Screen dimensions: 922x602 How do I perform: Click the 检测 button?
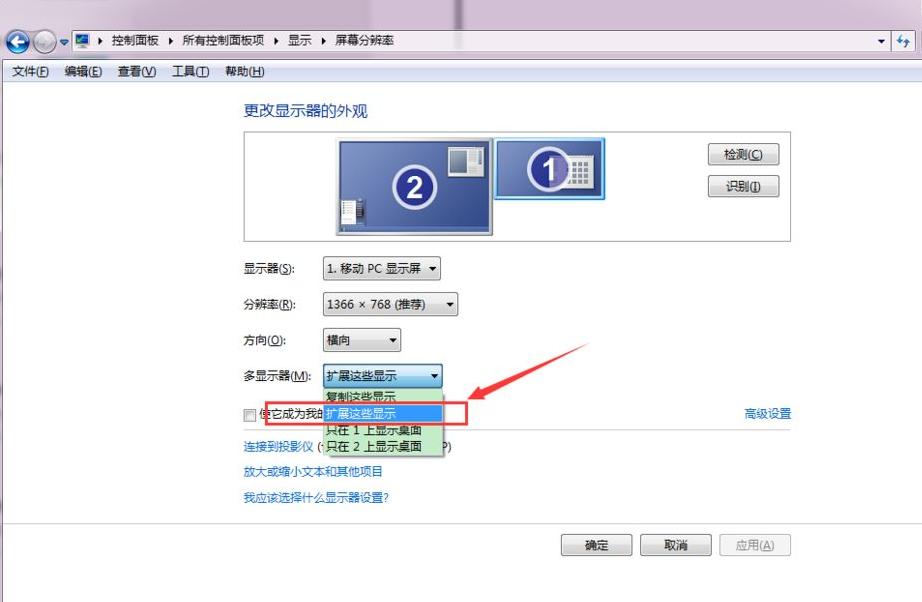pyautogui.click(x=743, y=154)
